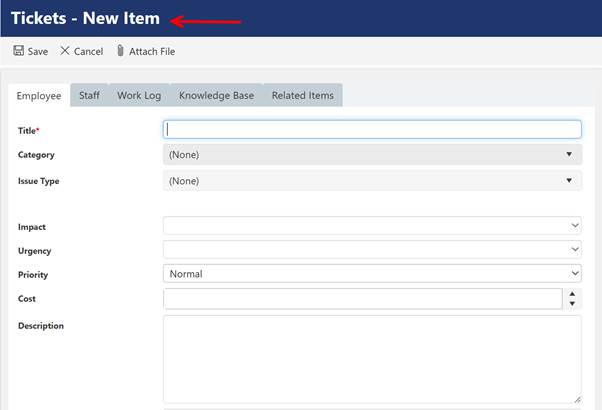The height and width of the screenshot is (410, 602).
Task: Click inside the Cost input field
Action: tap(361, 299)
